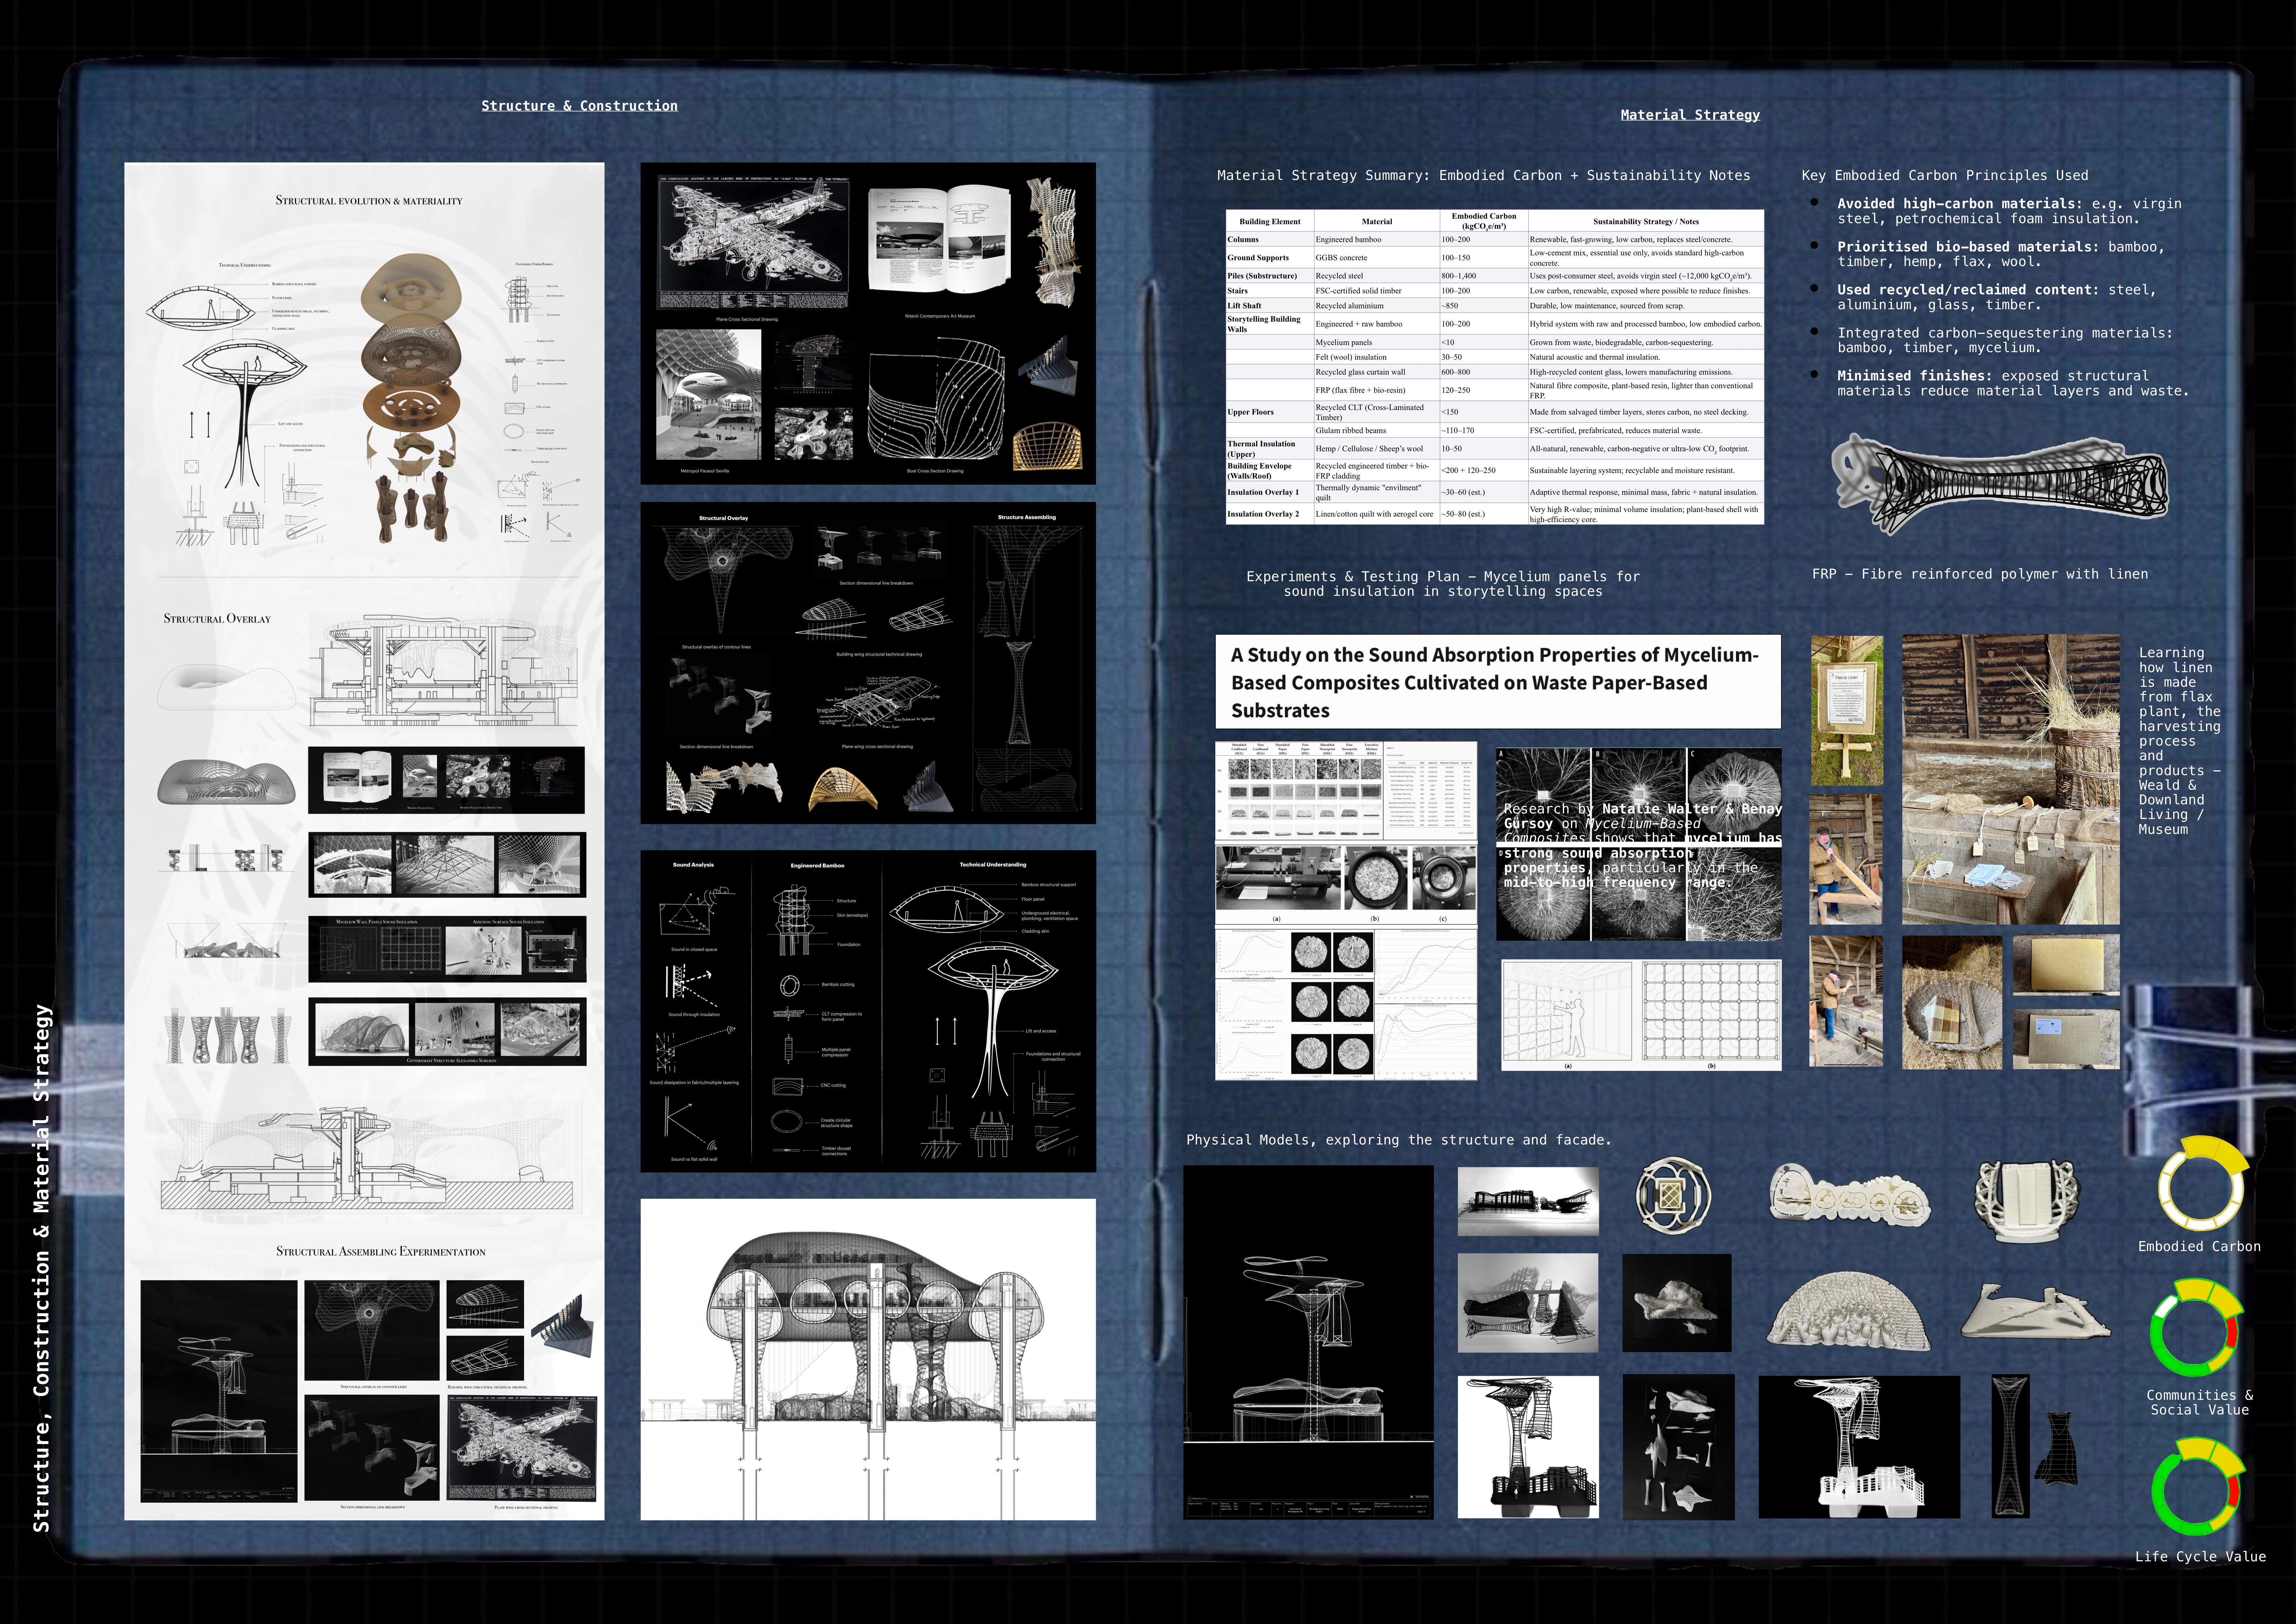Open the tall black wireframe tower drawing

point(1308,1342)
